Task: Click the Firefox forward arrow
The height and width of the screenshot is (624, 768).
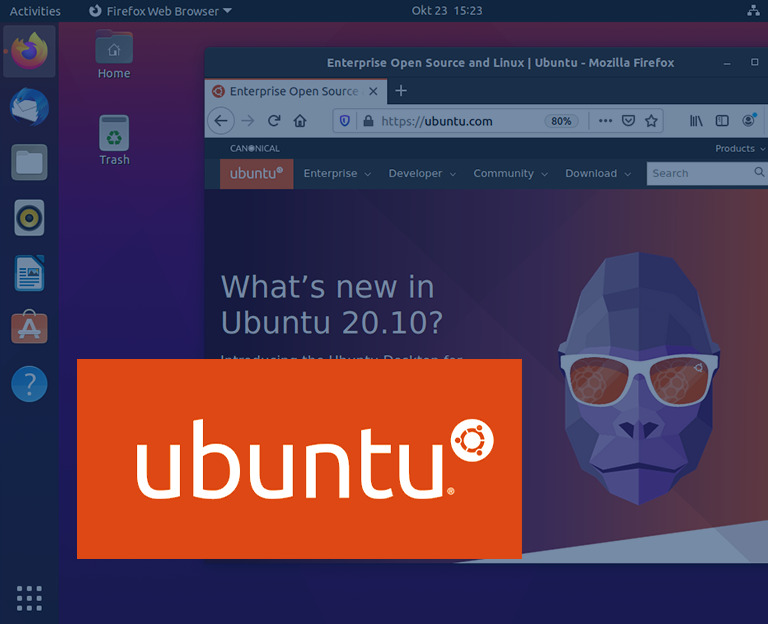Action: point(248,120)
